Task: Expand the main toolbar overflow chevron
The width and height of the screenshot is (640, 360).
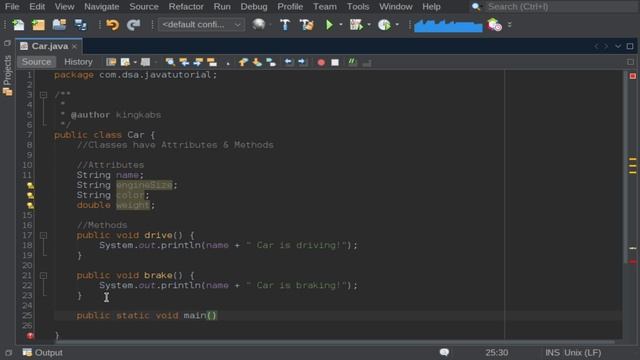Action: point(509,25)
